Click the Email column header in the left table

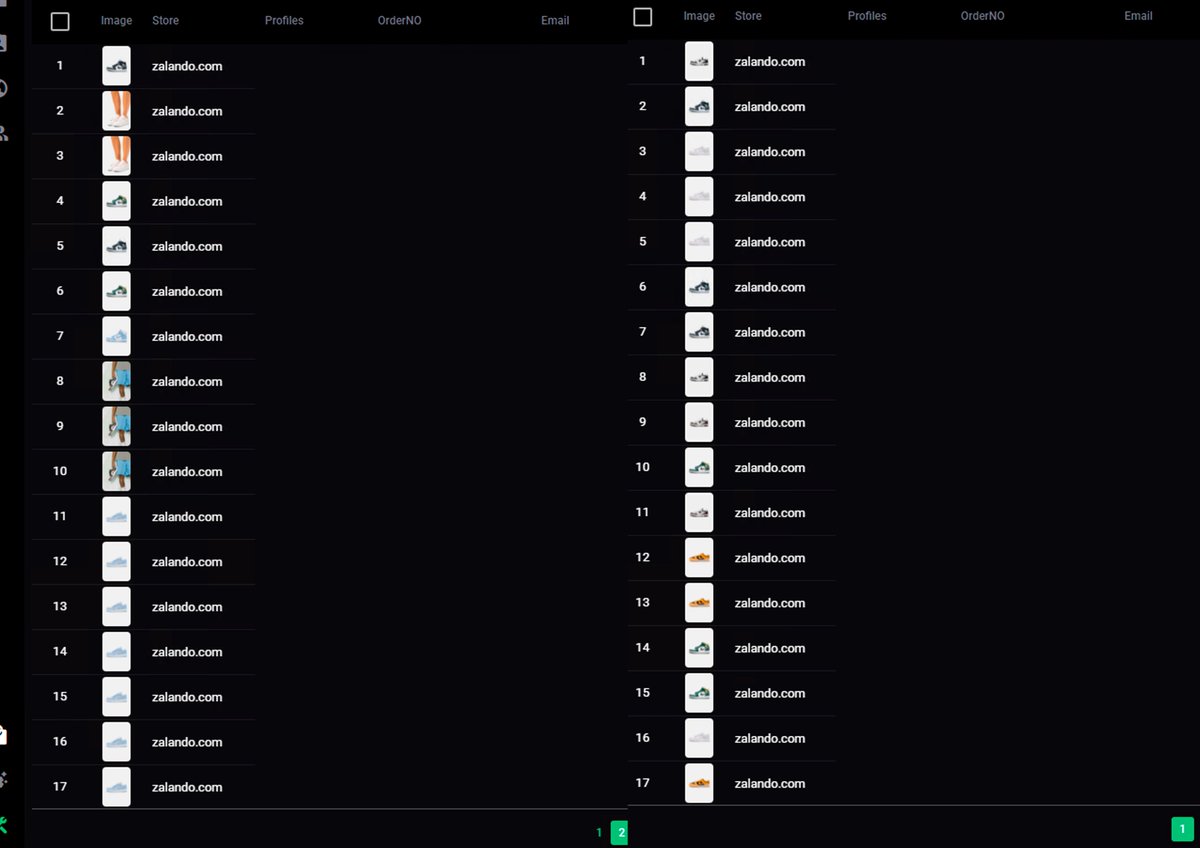pos(555,20)
